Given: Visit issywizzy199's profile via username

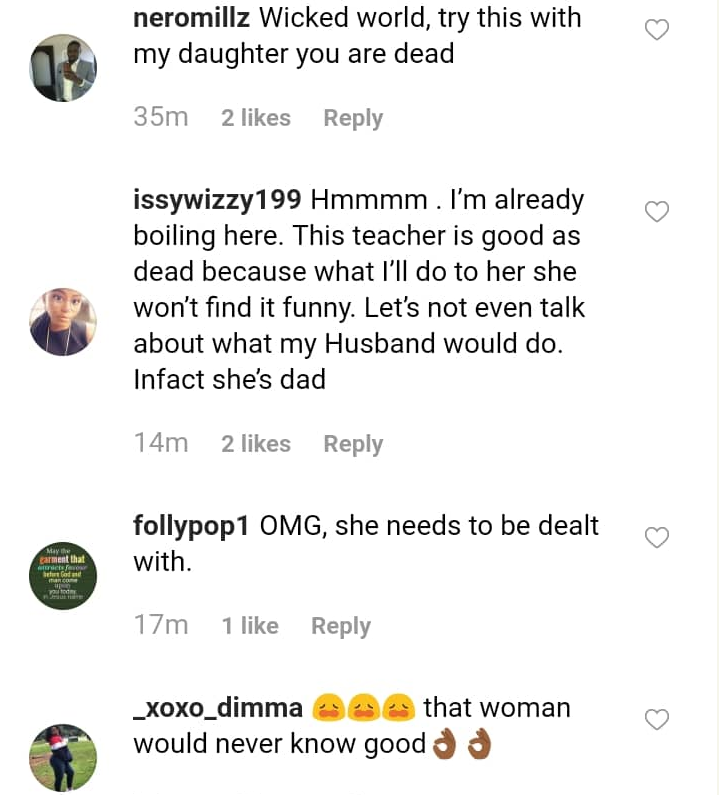Looking at the screenshot, I should [217, 200].
